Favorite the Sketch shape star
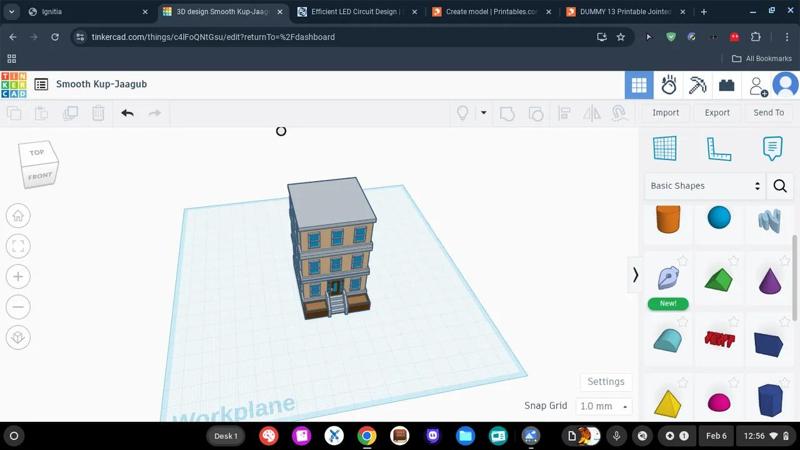 683,261
